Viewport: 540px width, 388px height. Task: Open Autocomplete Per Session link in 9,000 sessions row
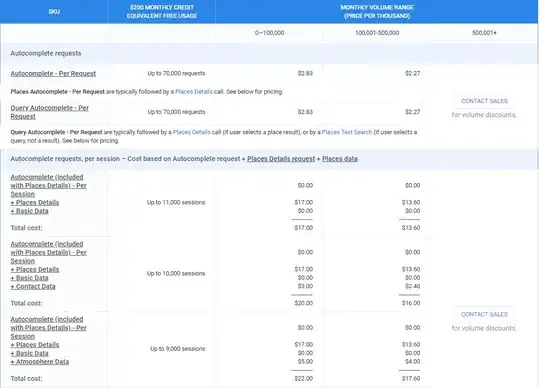point(49,328)
